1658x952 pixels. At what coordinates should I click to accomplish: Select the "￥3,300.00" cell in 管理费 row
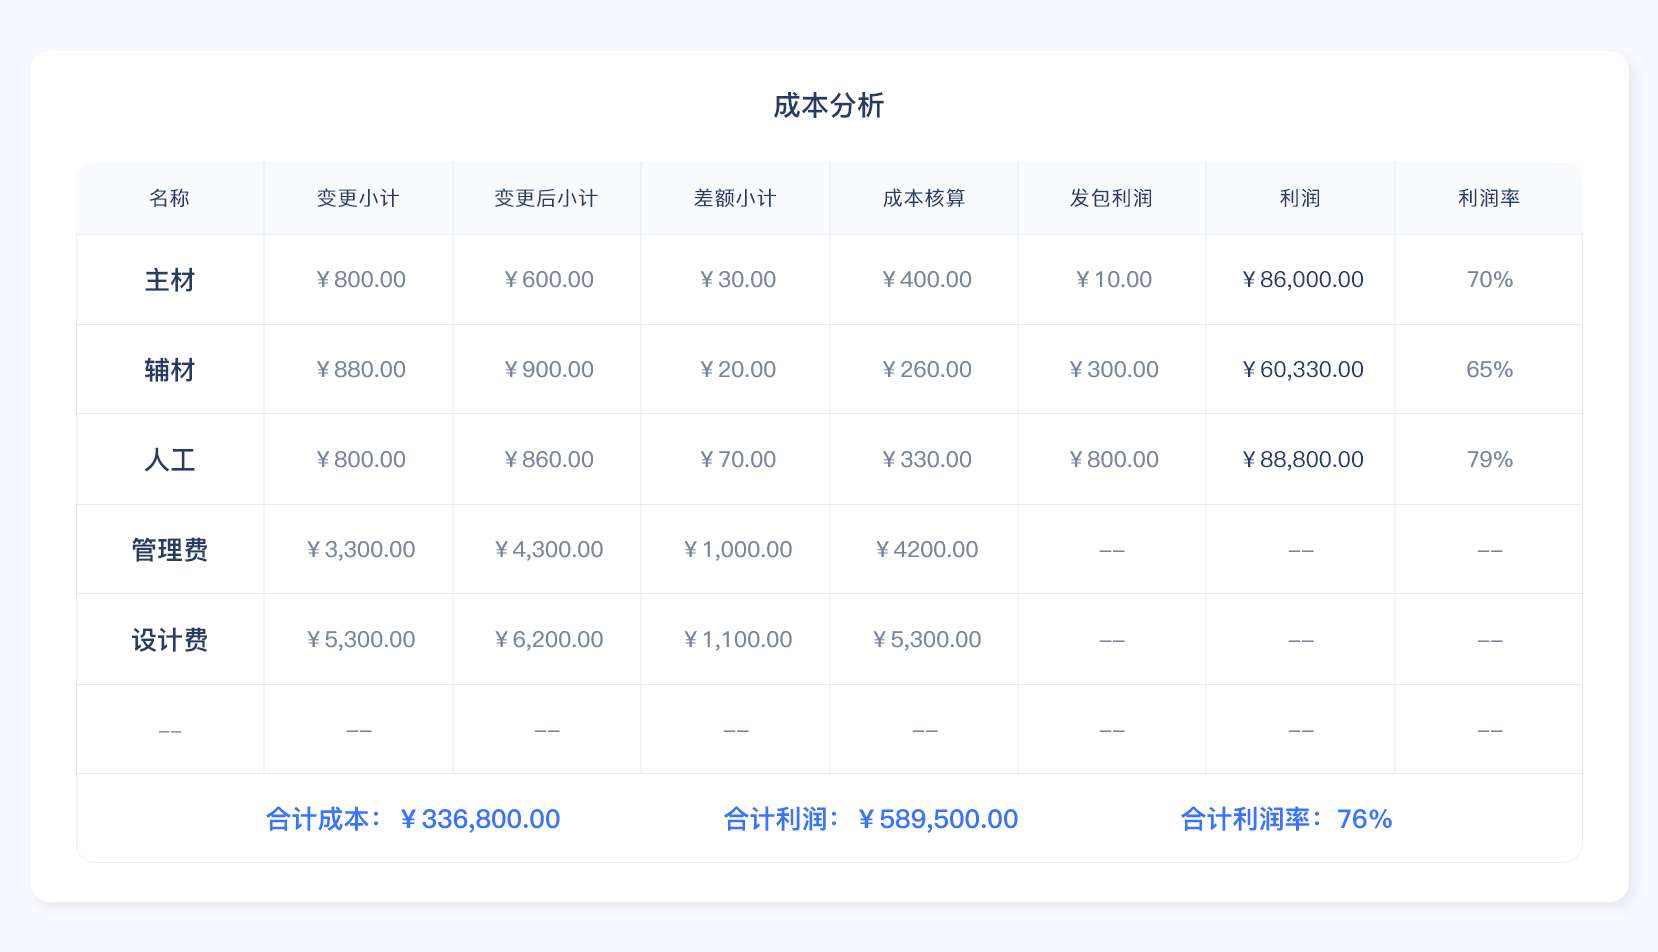coord(359,550)
